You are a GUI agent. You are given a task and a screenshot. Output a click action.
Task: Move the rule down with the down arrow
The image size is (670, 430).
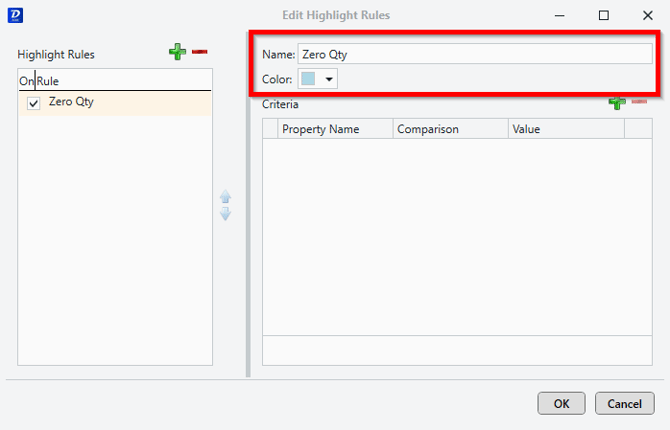pos(225,214)
